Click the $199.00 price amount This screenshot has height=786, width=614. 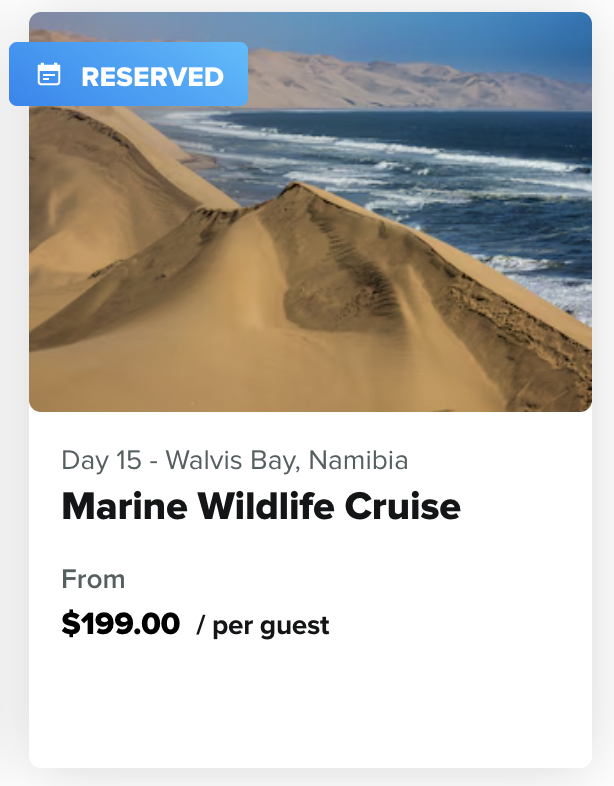pyautogui.click(x=121, y=624)
